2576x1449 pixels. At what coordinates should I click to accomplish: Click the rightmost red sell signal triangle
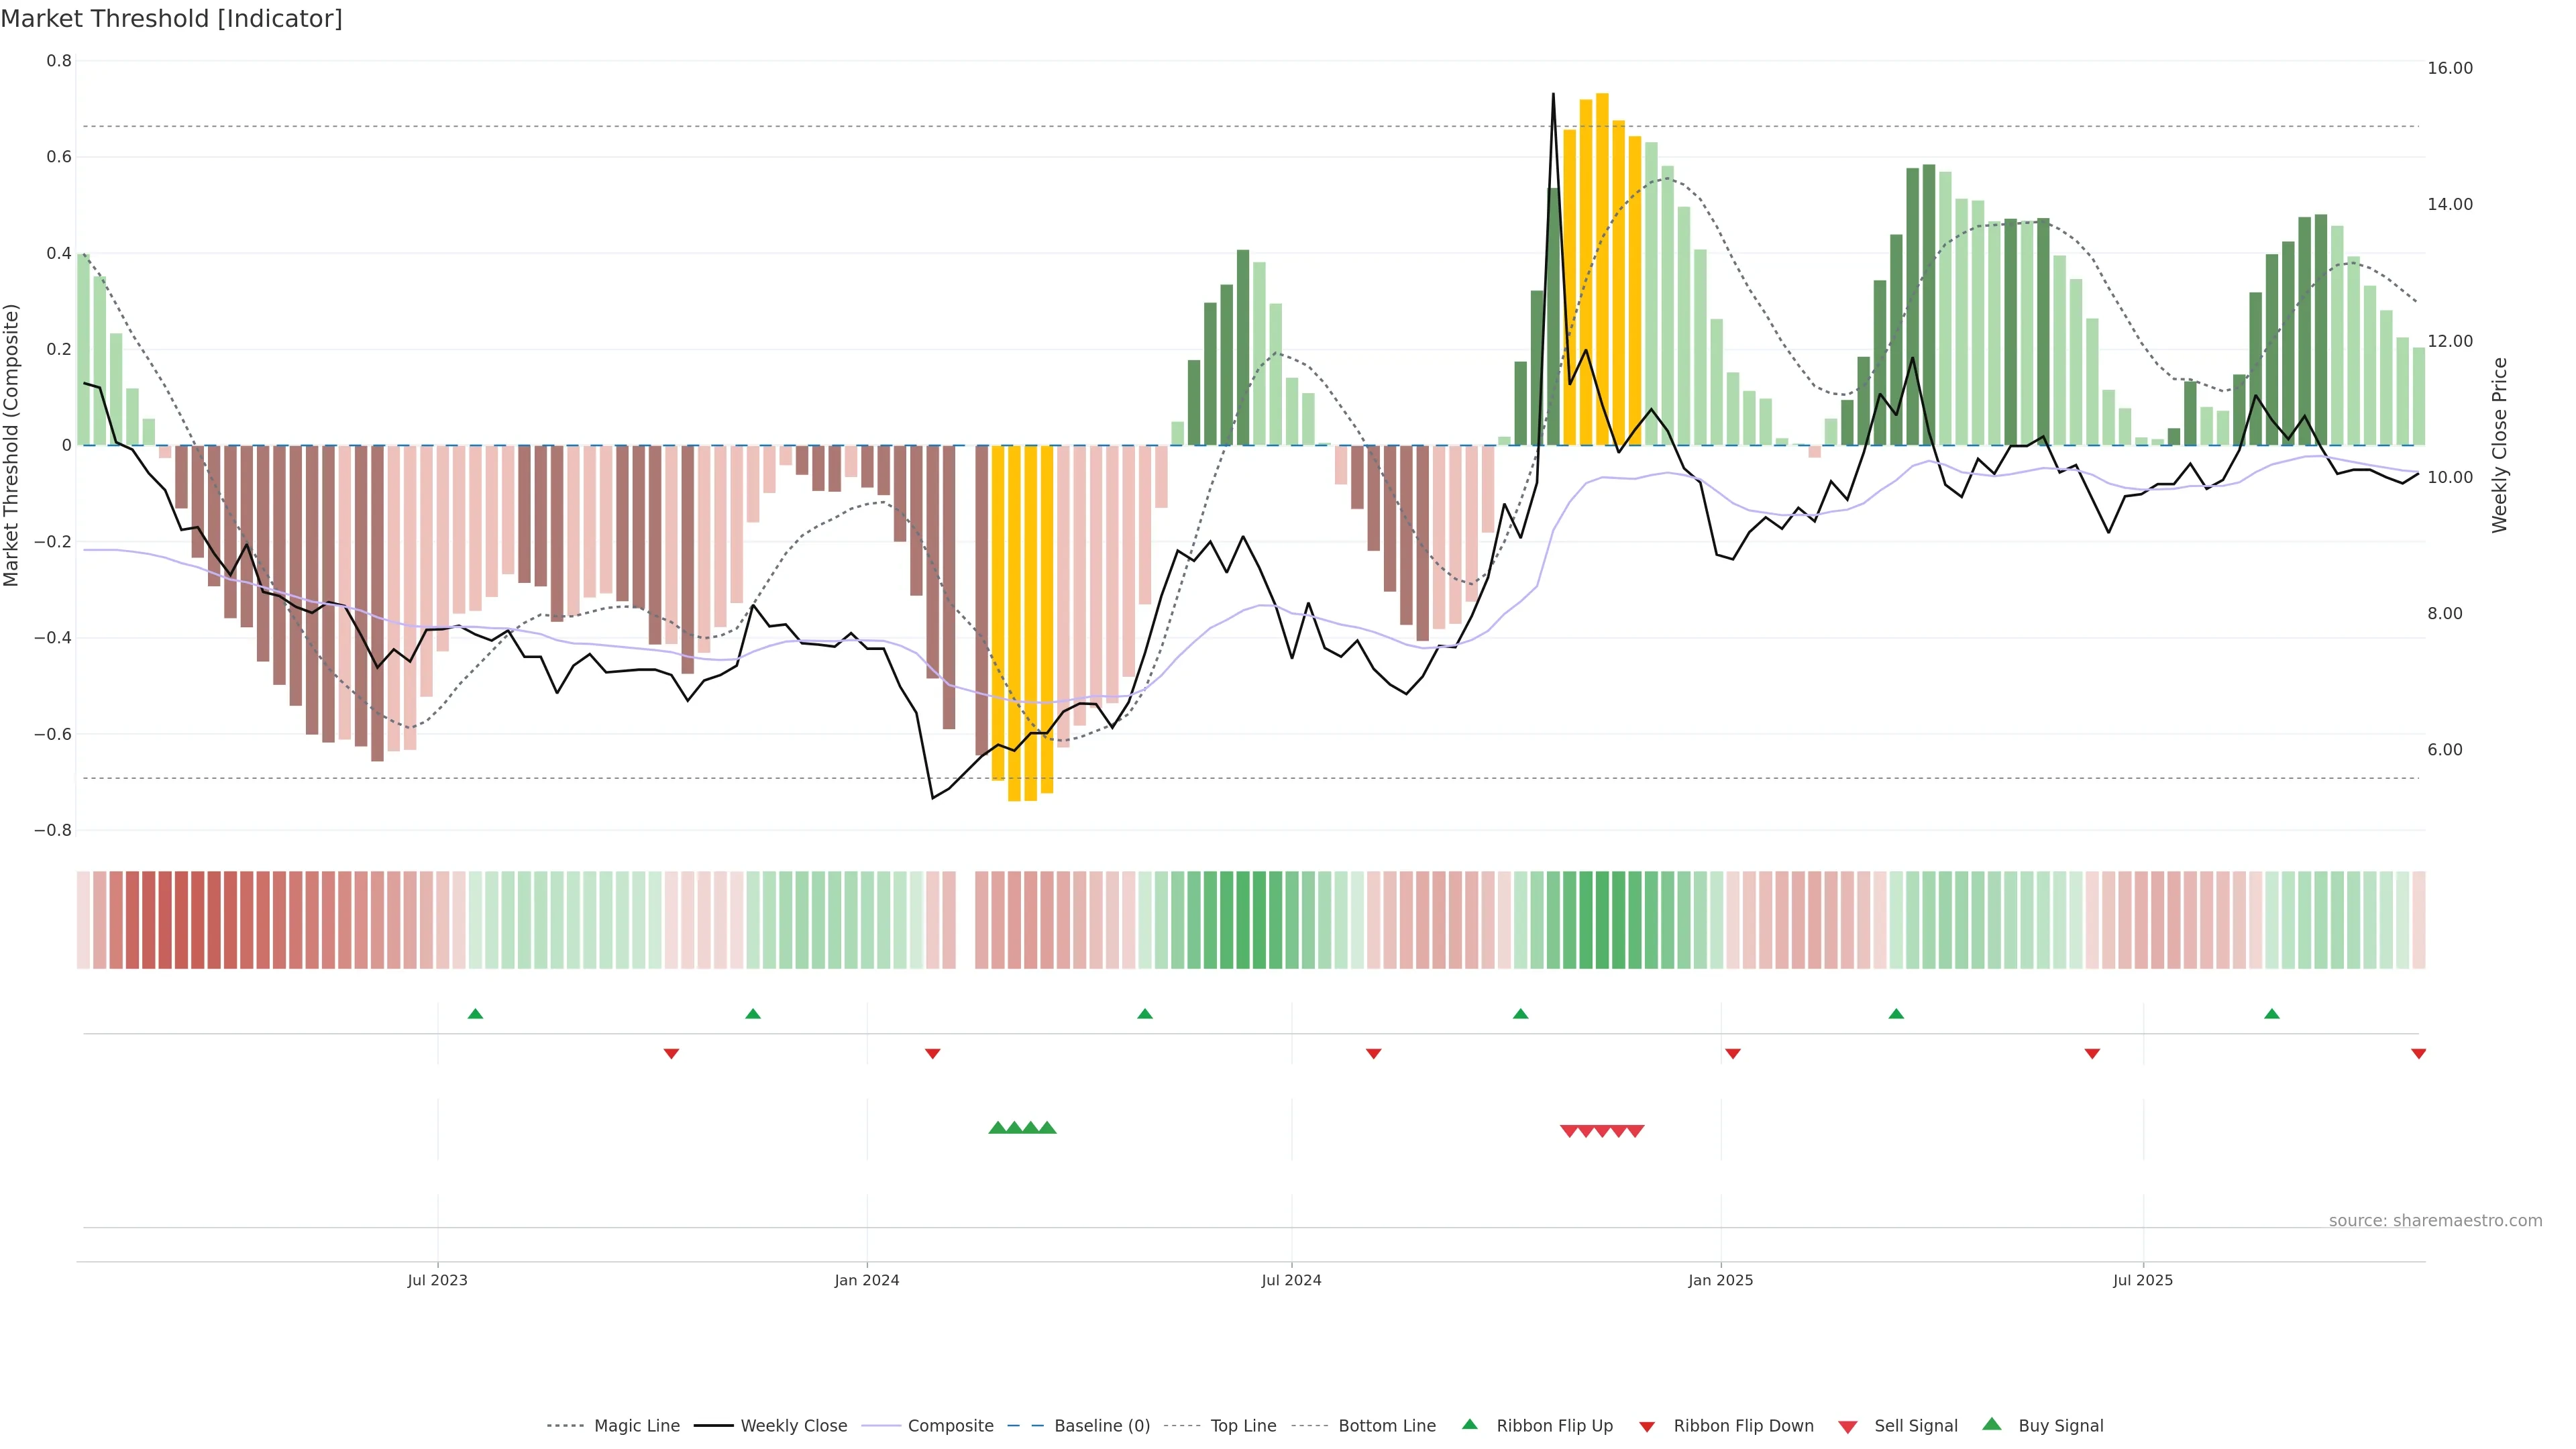1635,1131
